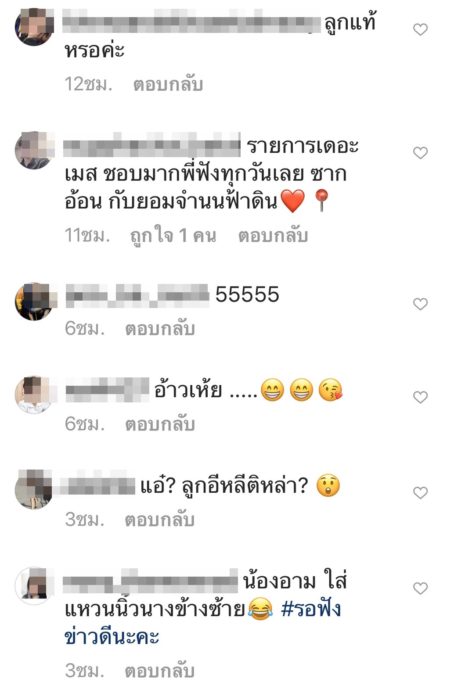This screenshot has height=696, width=454.
Task: Reply to the ลูกอีหลีติหล่า comment
Action: 160,519
